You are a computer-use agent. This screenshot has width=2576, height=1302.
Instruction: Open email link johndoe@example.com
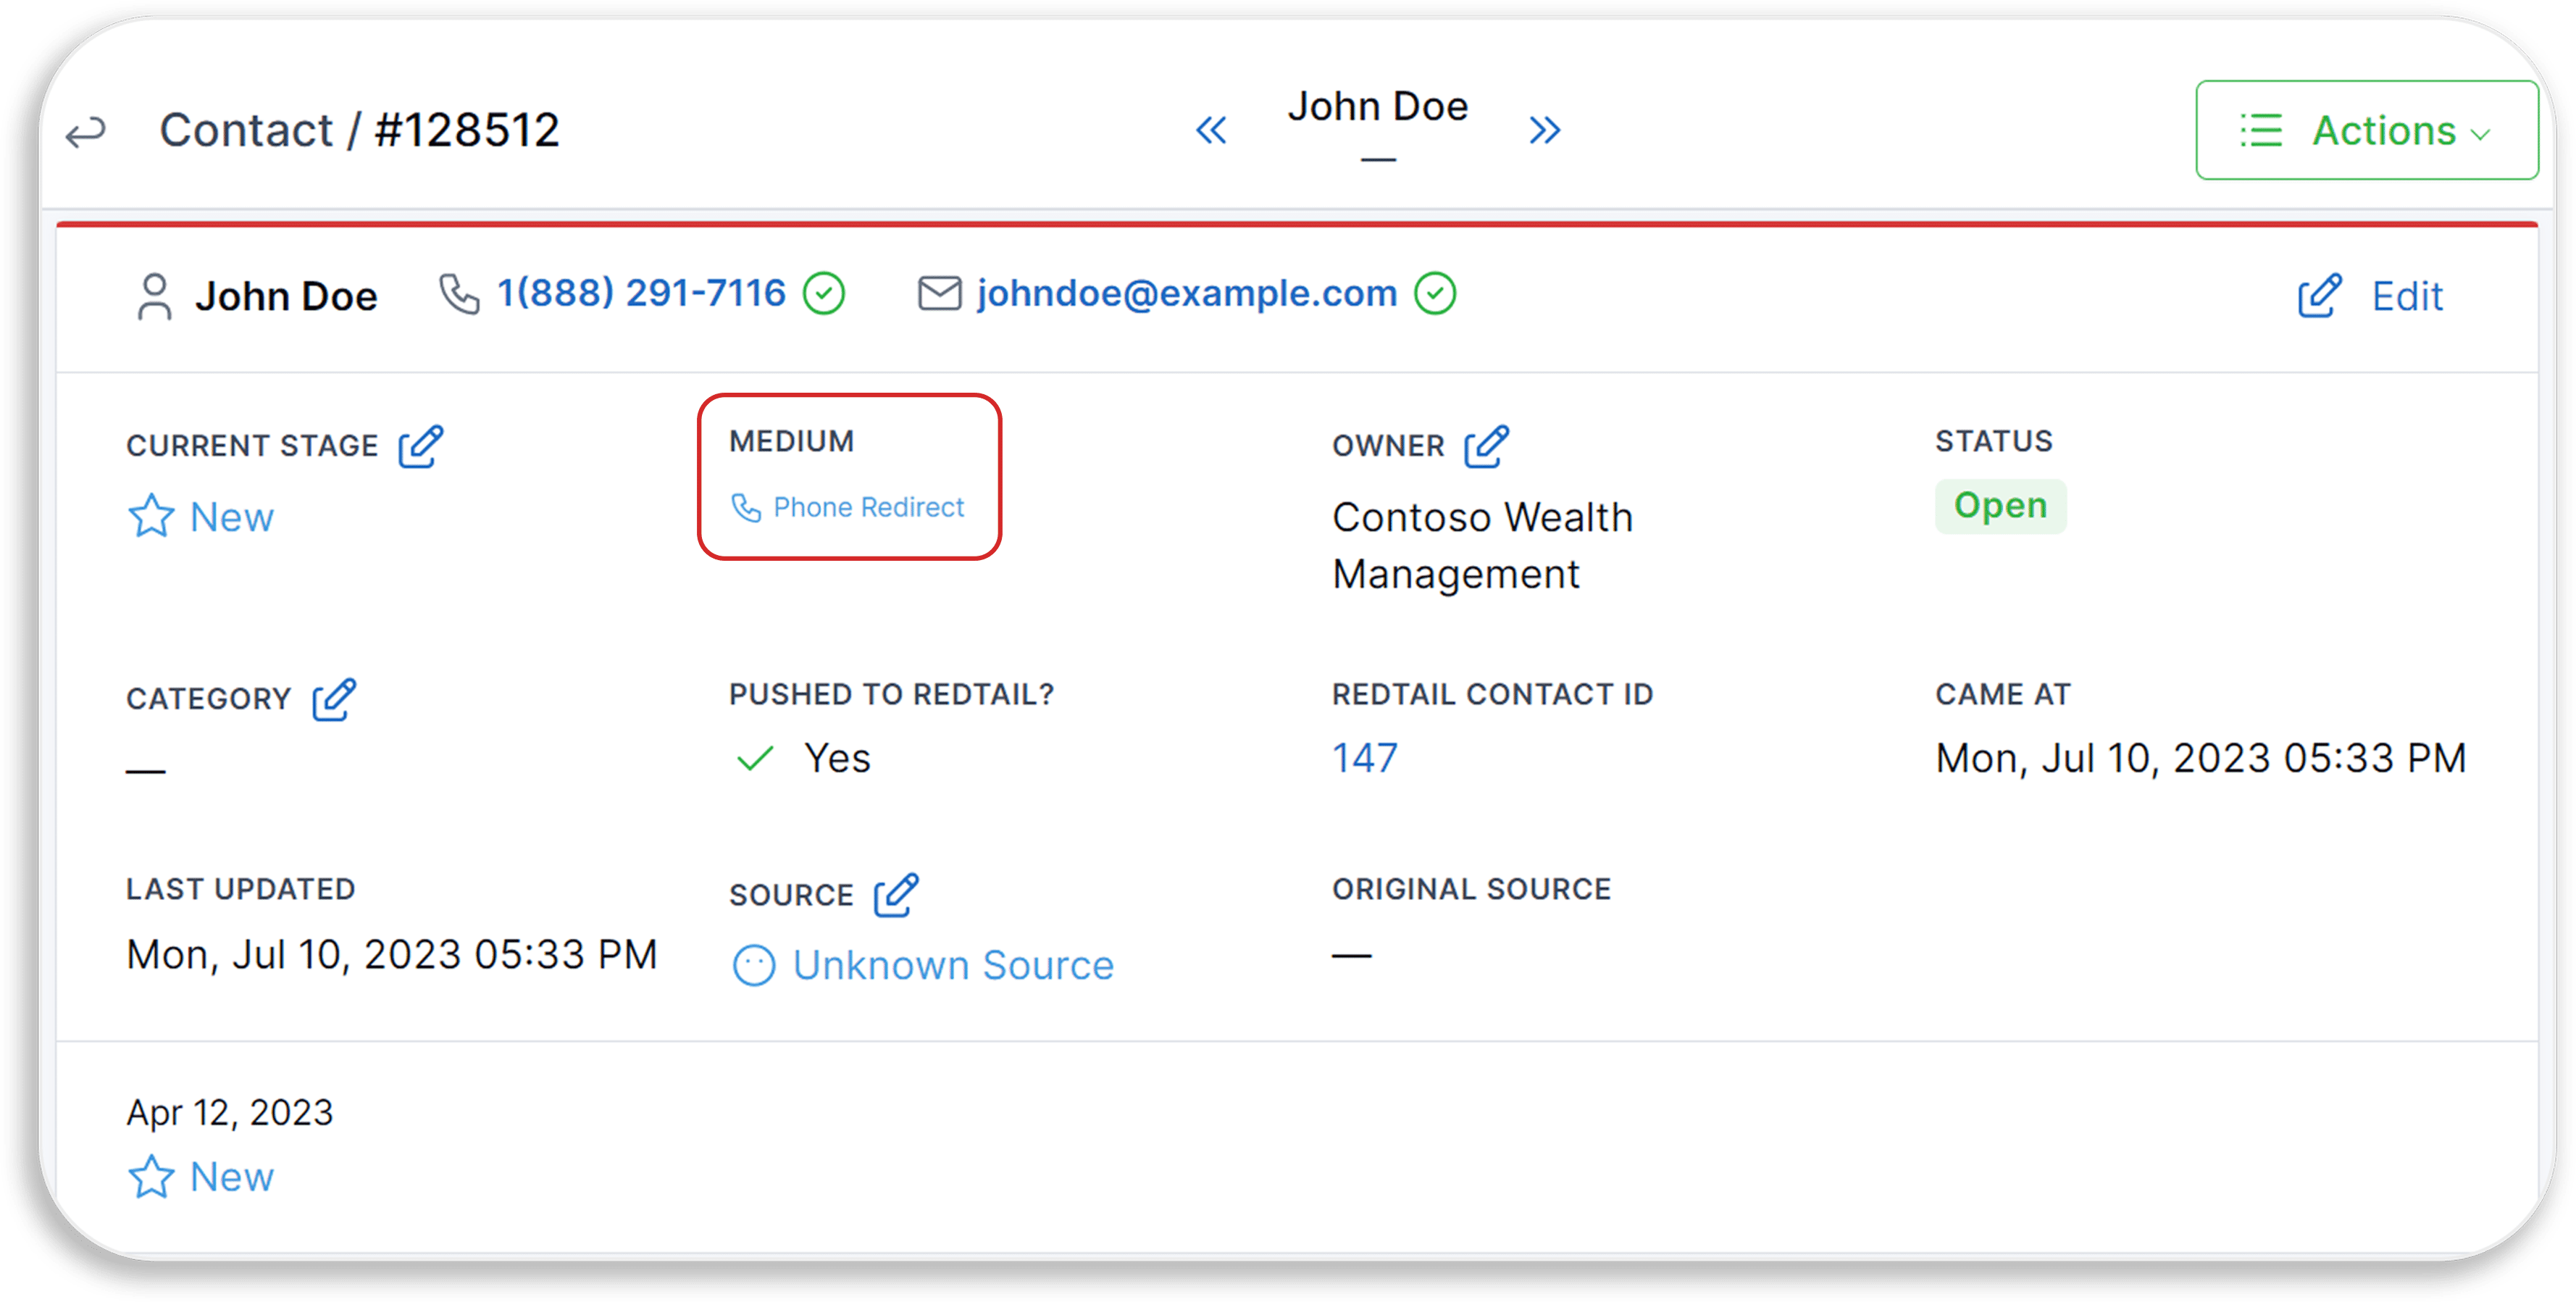tap(1186, 294)
